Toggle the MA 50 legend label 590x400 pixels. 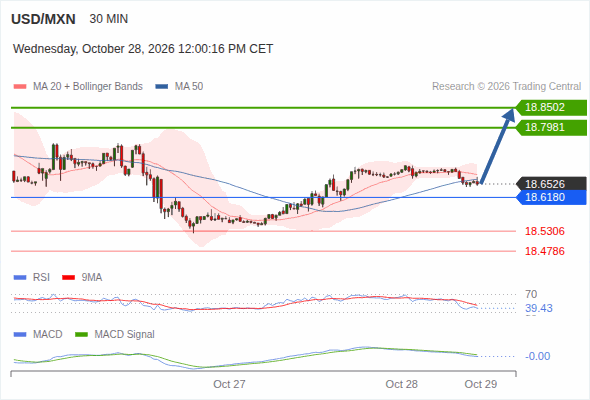coord(189,87)
